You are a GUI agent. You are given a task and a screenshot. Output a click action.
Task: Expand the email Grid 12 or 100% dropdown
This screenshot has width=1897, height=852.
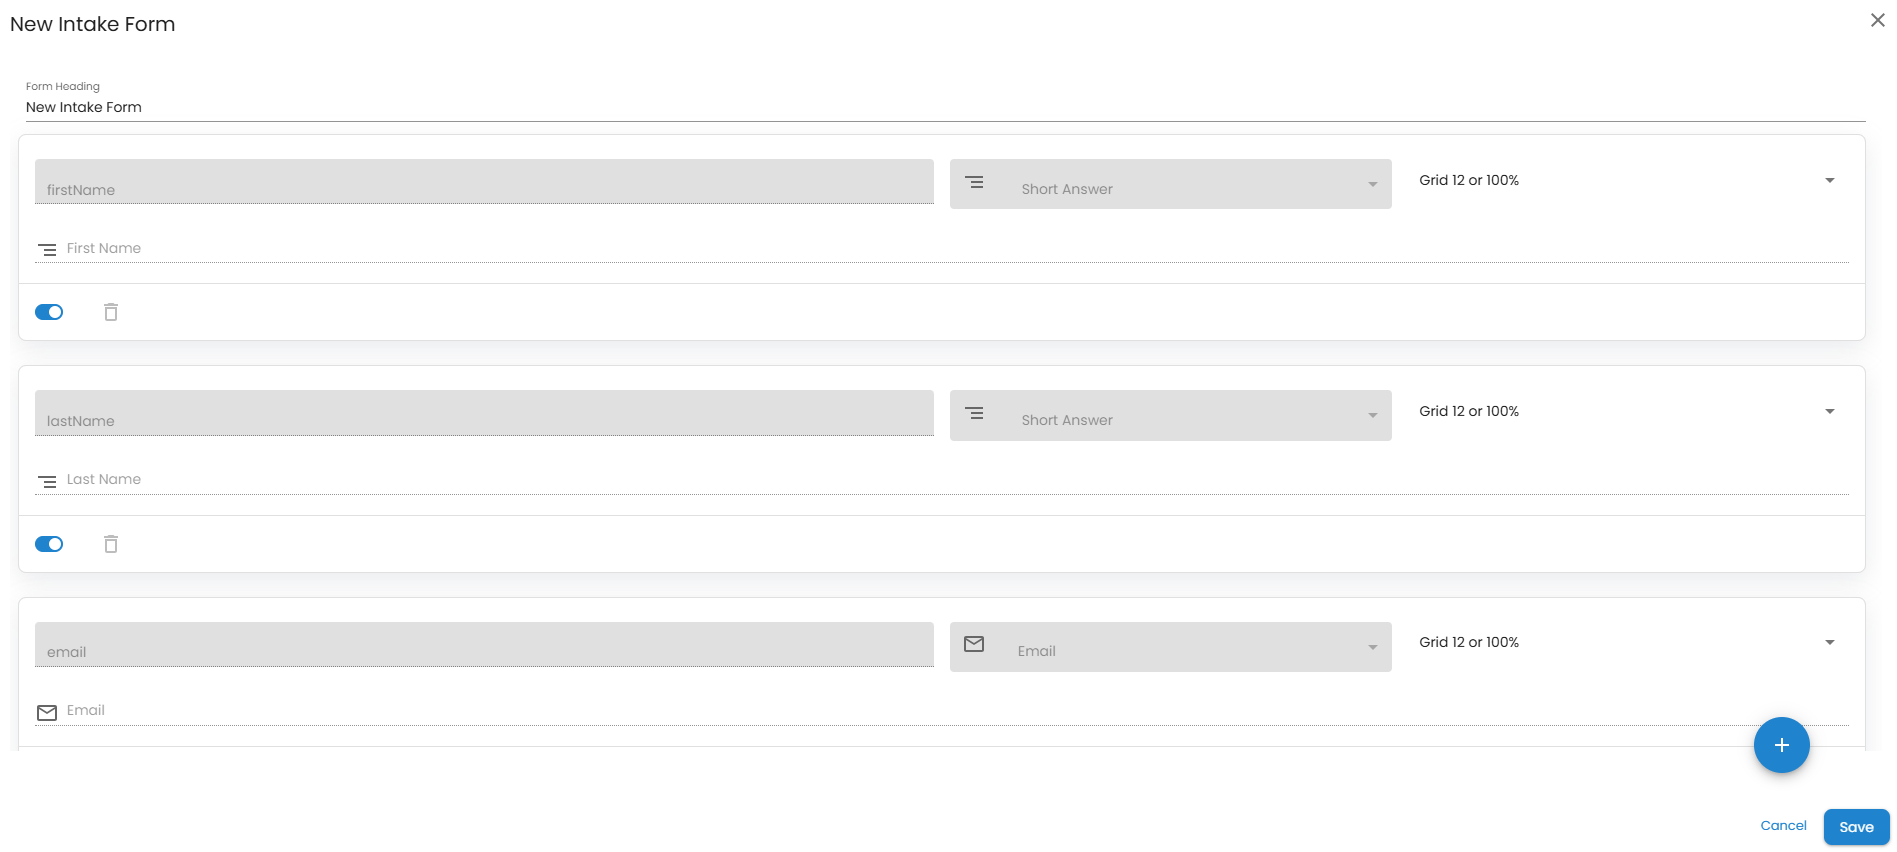point(1627,643)
